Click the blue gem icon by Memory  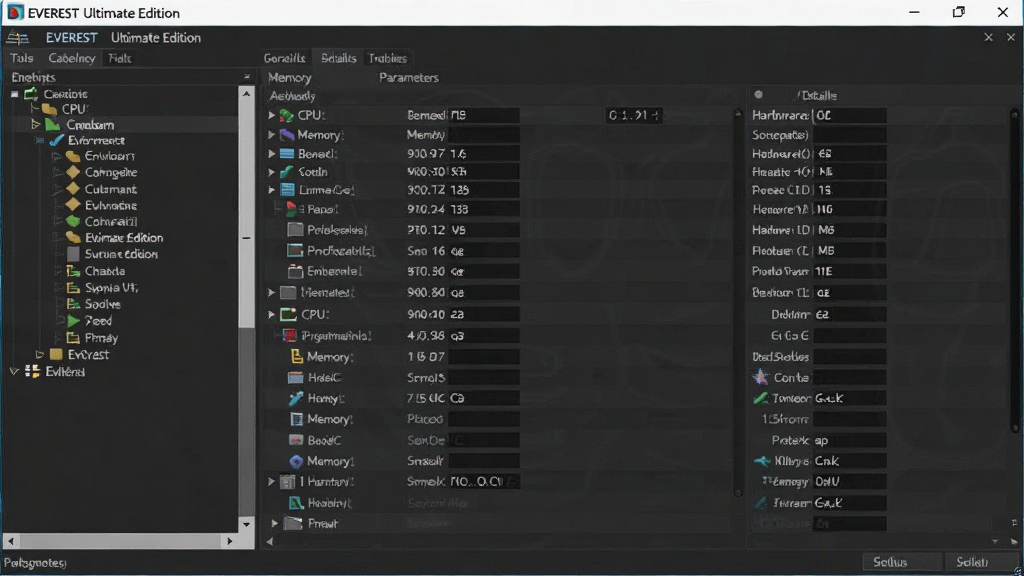click(296, 461)
